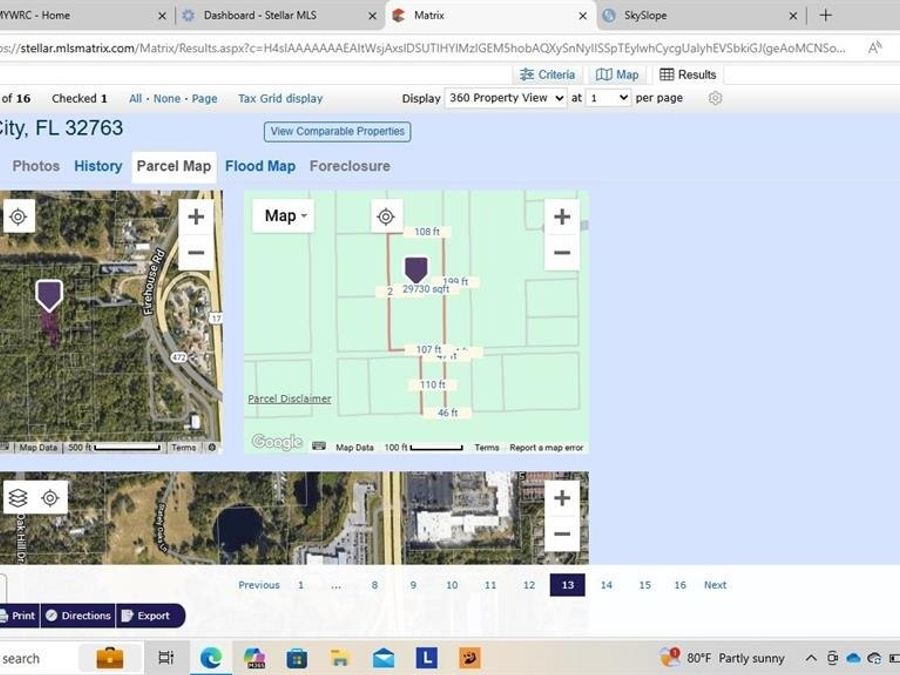Click the locate target icon on aerial map
This screenshot has height=675, width=900.
coord(19,216)
